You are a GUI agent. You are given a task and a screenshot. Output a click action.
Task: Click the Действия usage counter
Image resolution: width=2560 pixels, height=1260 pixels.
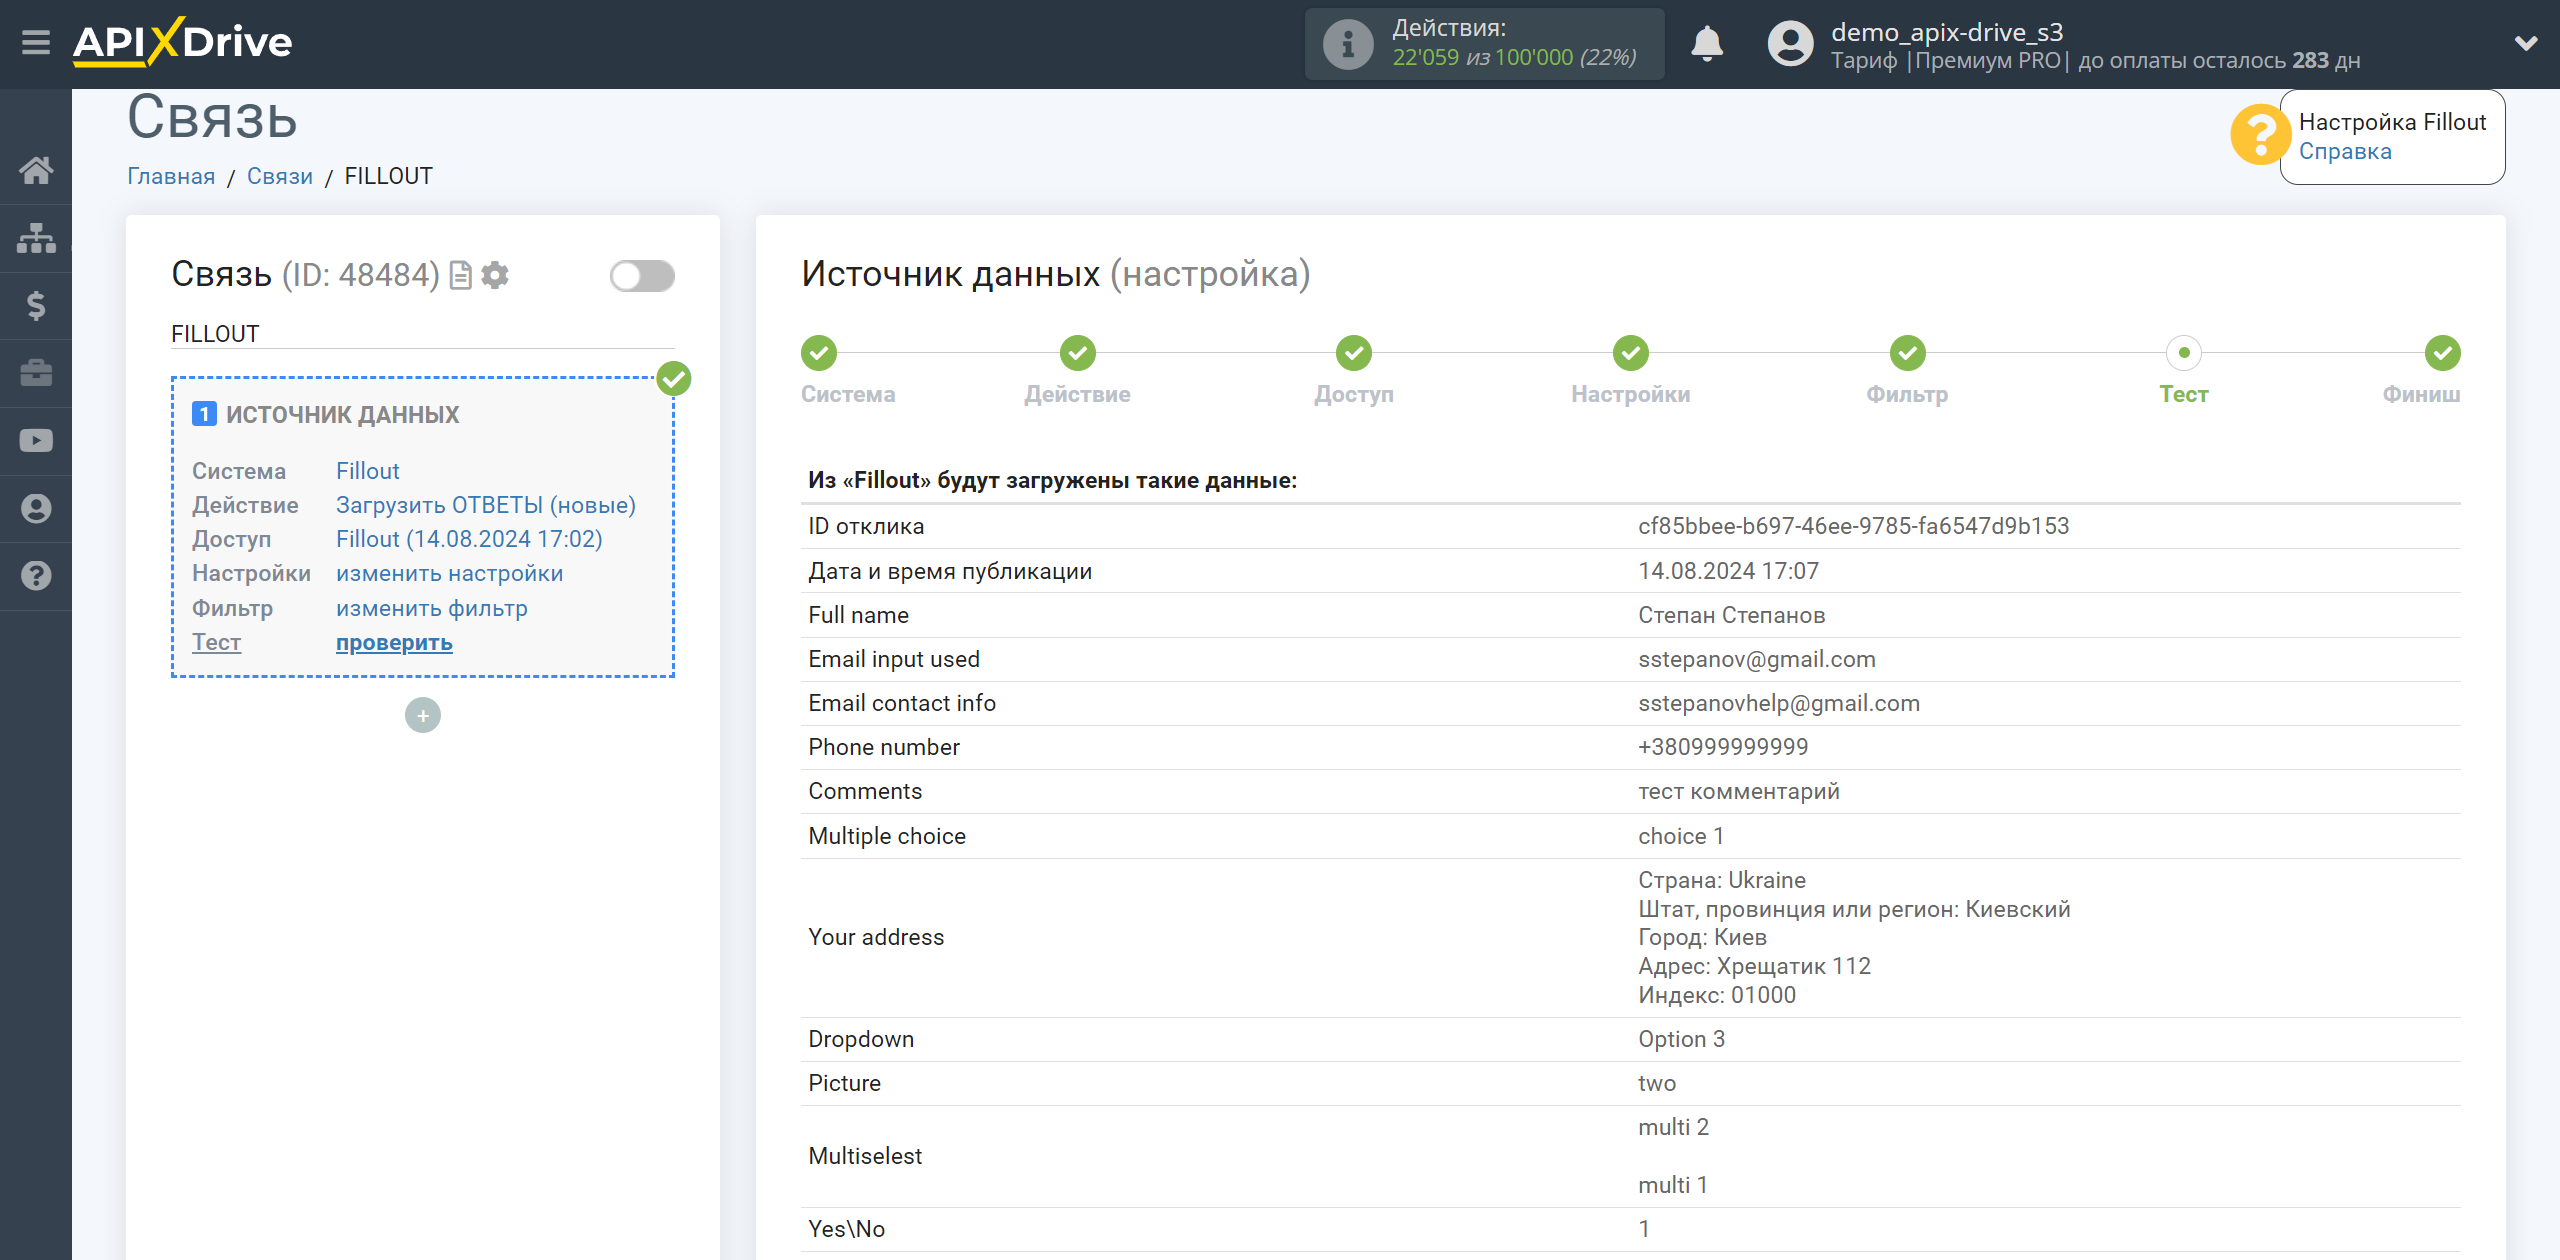point(1484,44)
